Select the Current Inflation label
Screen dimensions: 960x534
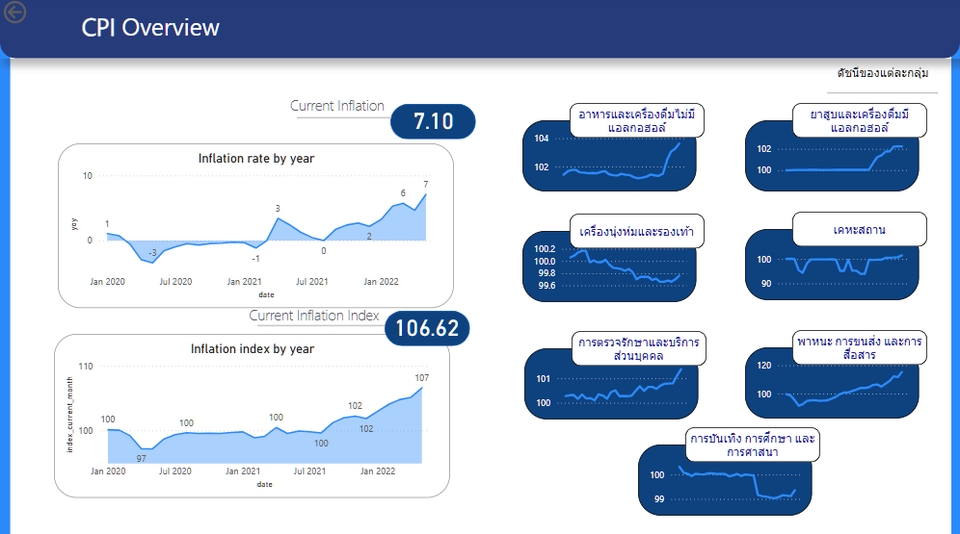tap(337, 105)
